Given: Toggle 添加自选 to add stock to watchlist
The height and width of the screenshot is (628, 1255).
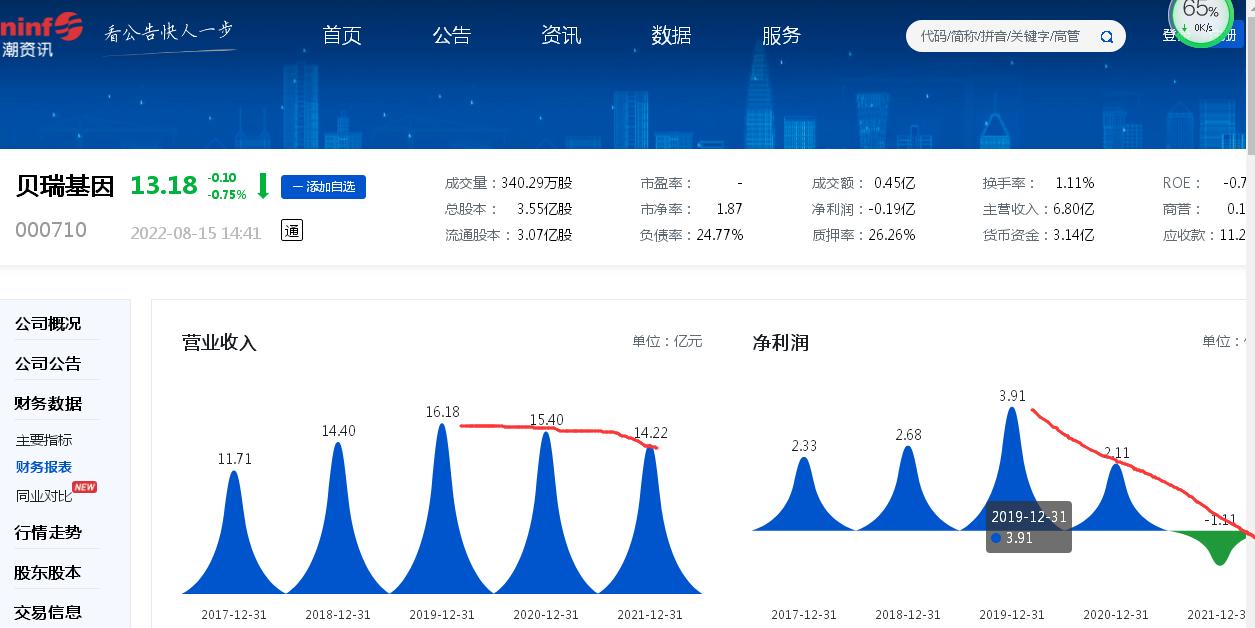Looking at the screenshot, I should click(323, 187).
